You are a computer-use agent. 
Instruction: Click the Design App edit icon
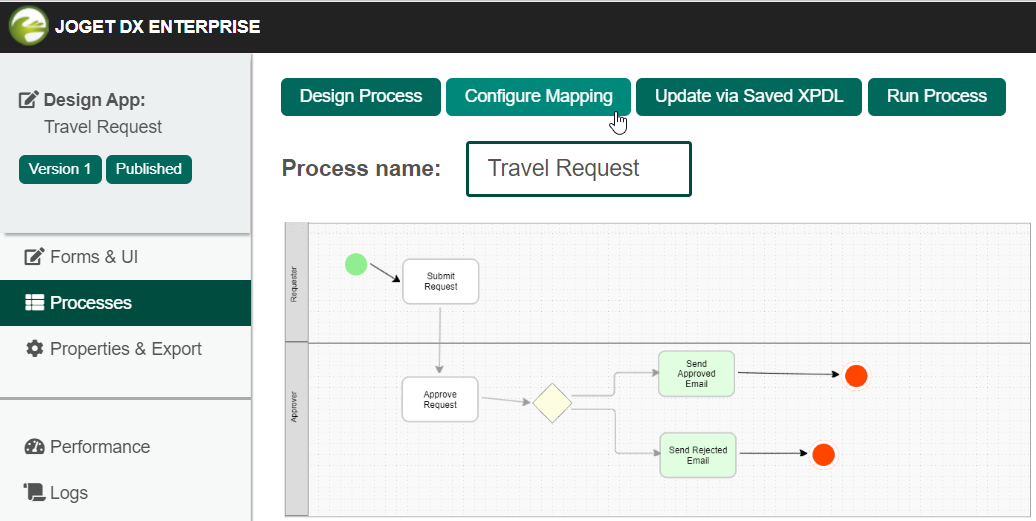[29, 100]
